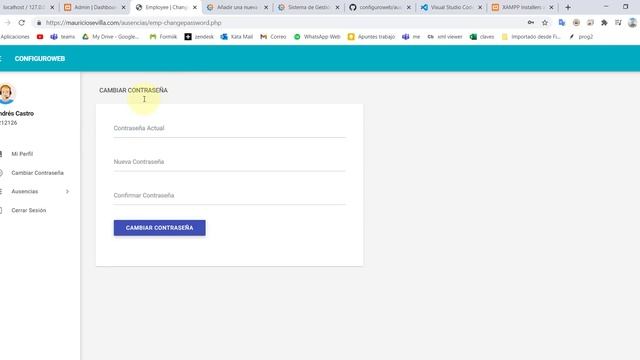Image resolution: width=640 pixels, height=360 pixels.
Task: Open the Formik bookmark
Action: [163, 37]
